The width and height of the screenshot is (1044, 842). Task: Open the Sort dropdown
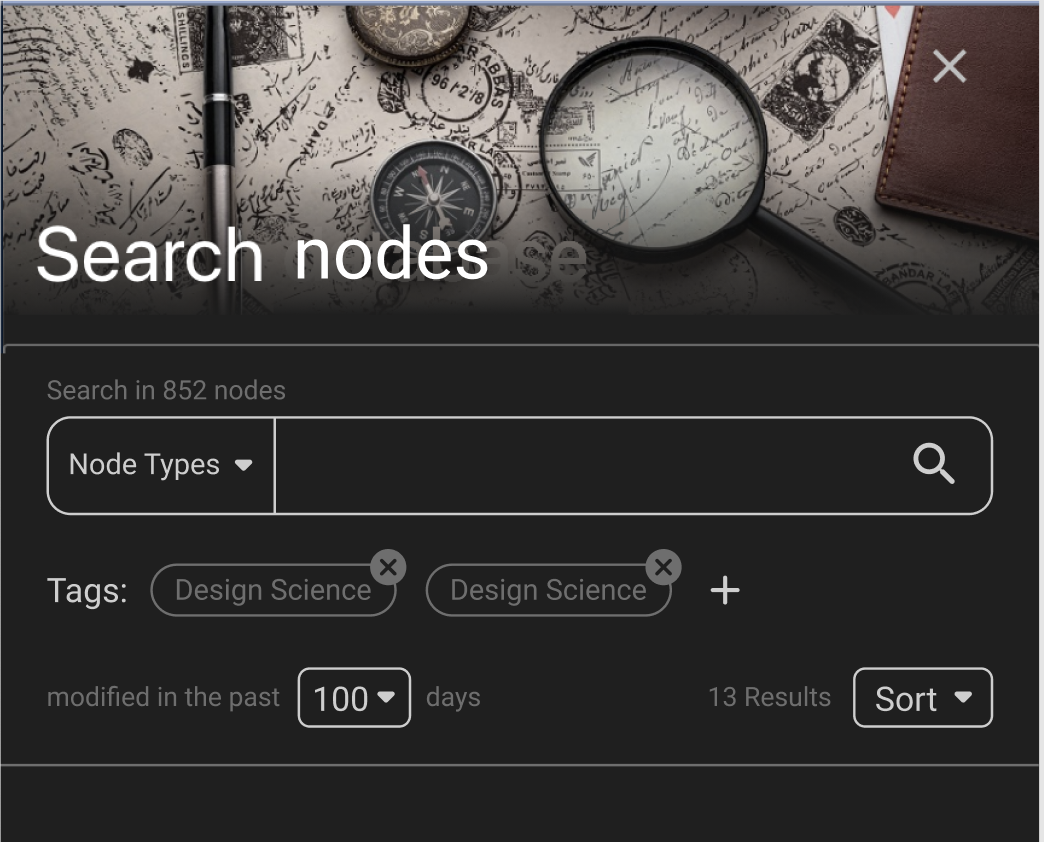(x=923, y=698)
